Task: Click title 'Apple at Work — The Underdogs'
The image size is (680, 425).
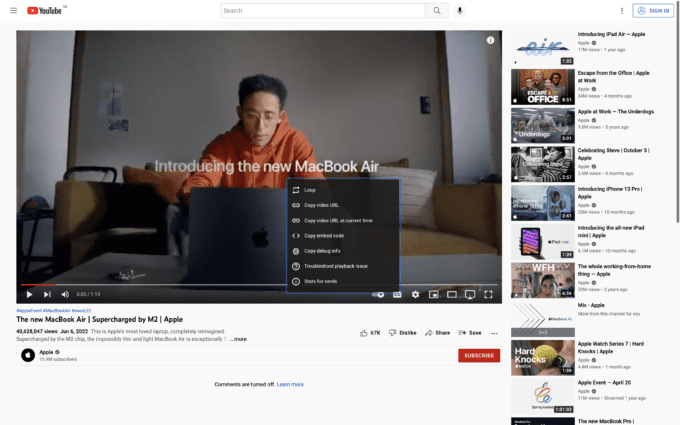Action: coord(615,111)
